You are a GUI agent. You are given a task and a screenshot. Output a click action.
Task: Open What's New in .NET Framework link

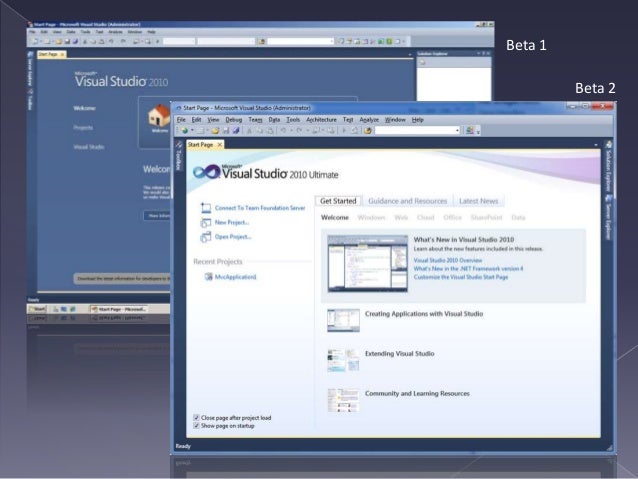click(468, 269)
